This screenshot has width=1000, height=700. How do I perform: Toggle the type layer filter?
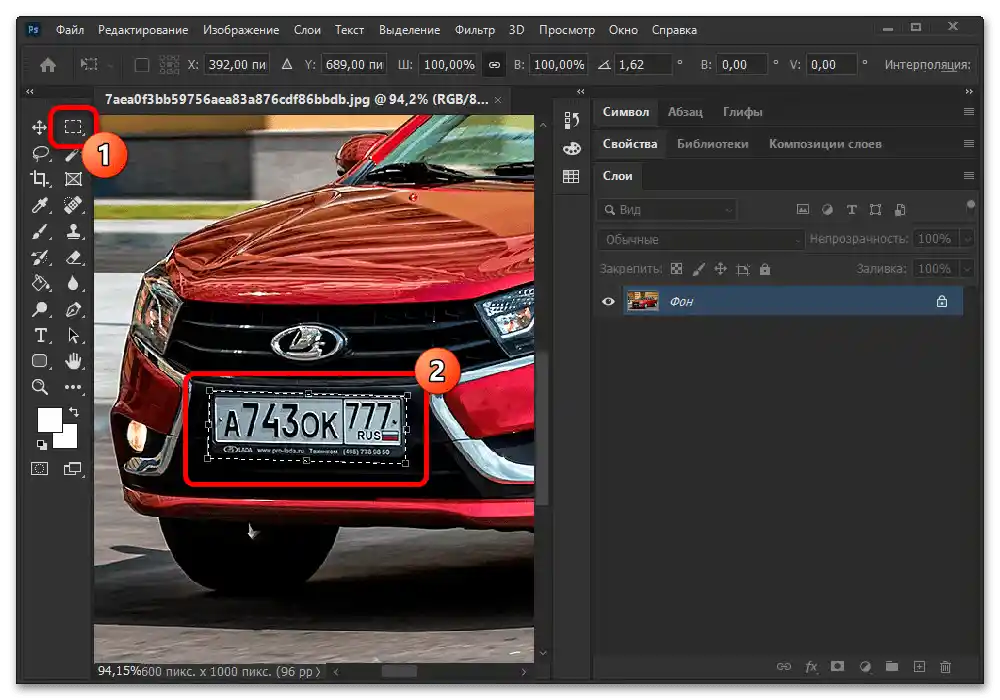[x=851, y=210]
